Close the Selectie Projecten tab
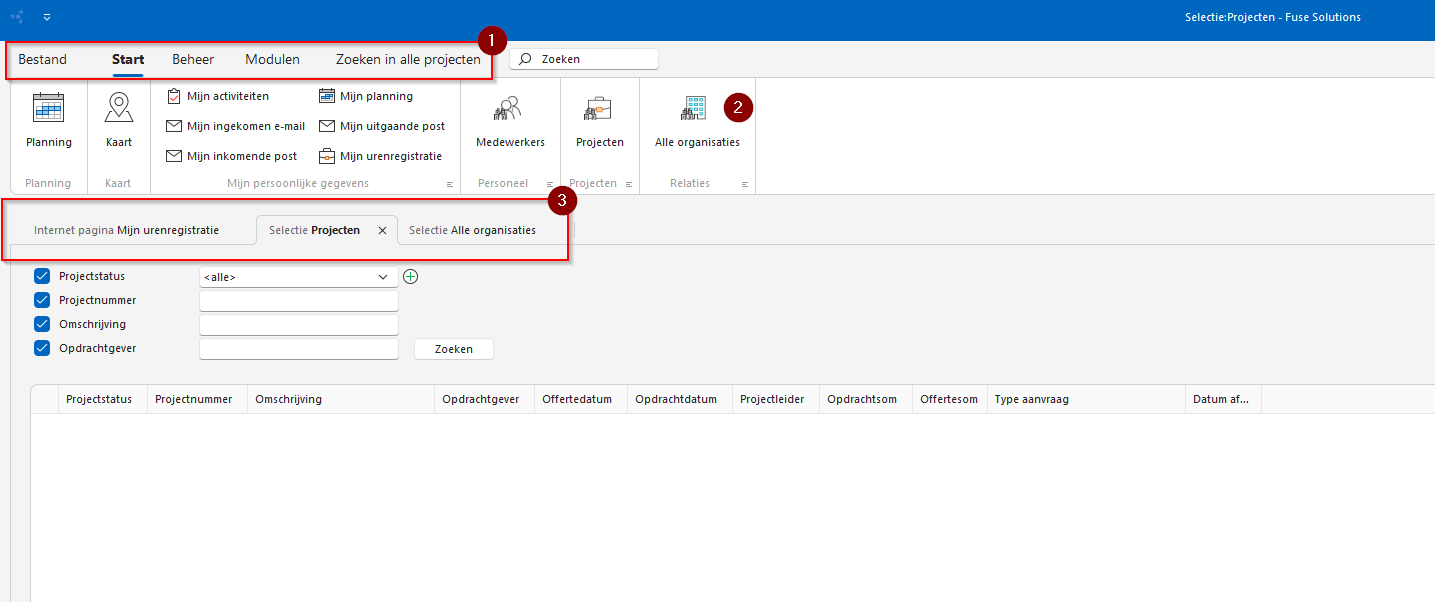 382,230
